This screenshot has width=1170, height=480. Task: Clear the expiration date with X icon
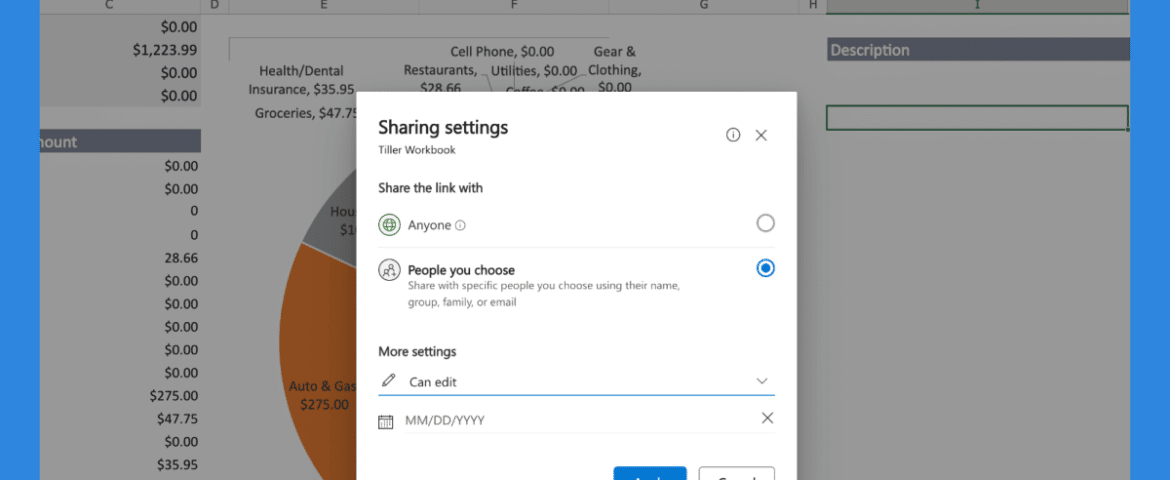767,418
